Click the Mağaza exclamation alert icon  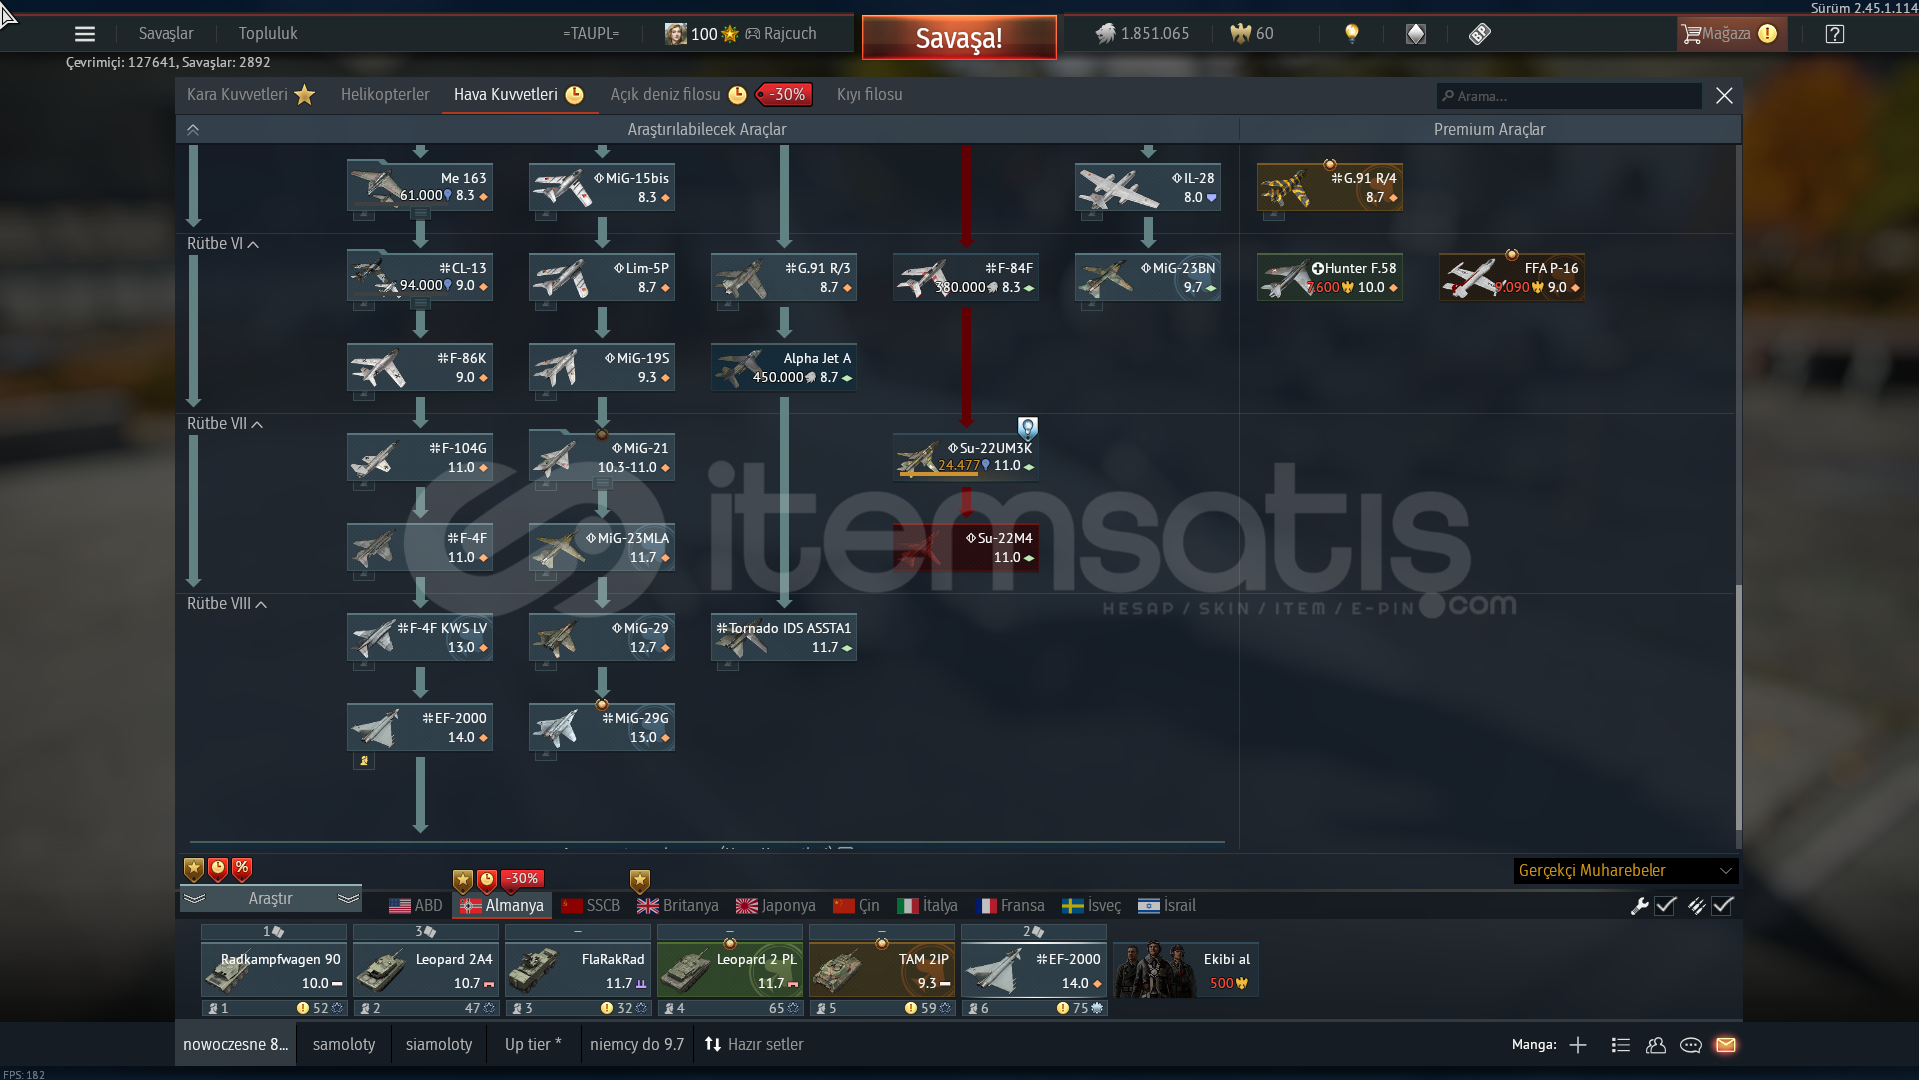[x=1768, y=34]
